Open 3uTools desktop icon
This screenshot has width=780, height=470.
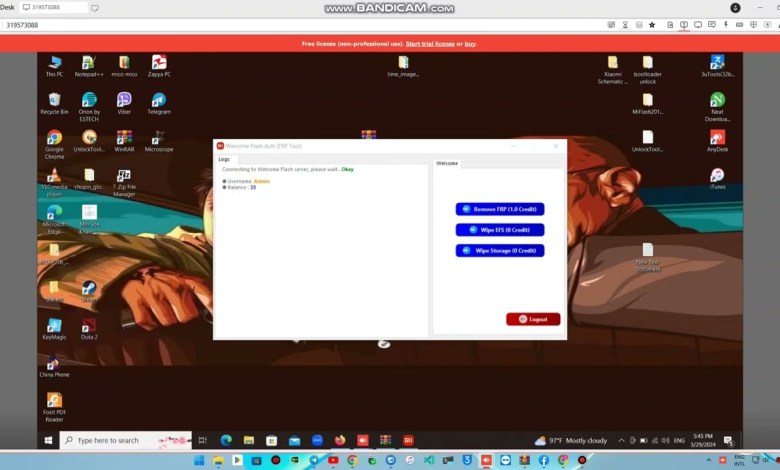(717, 66)
